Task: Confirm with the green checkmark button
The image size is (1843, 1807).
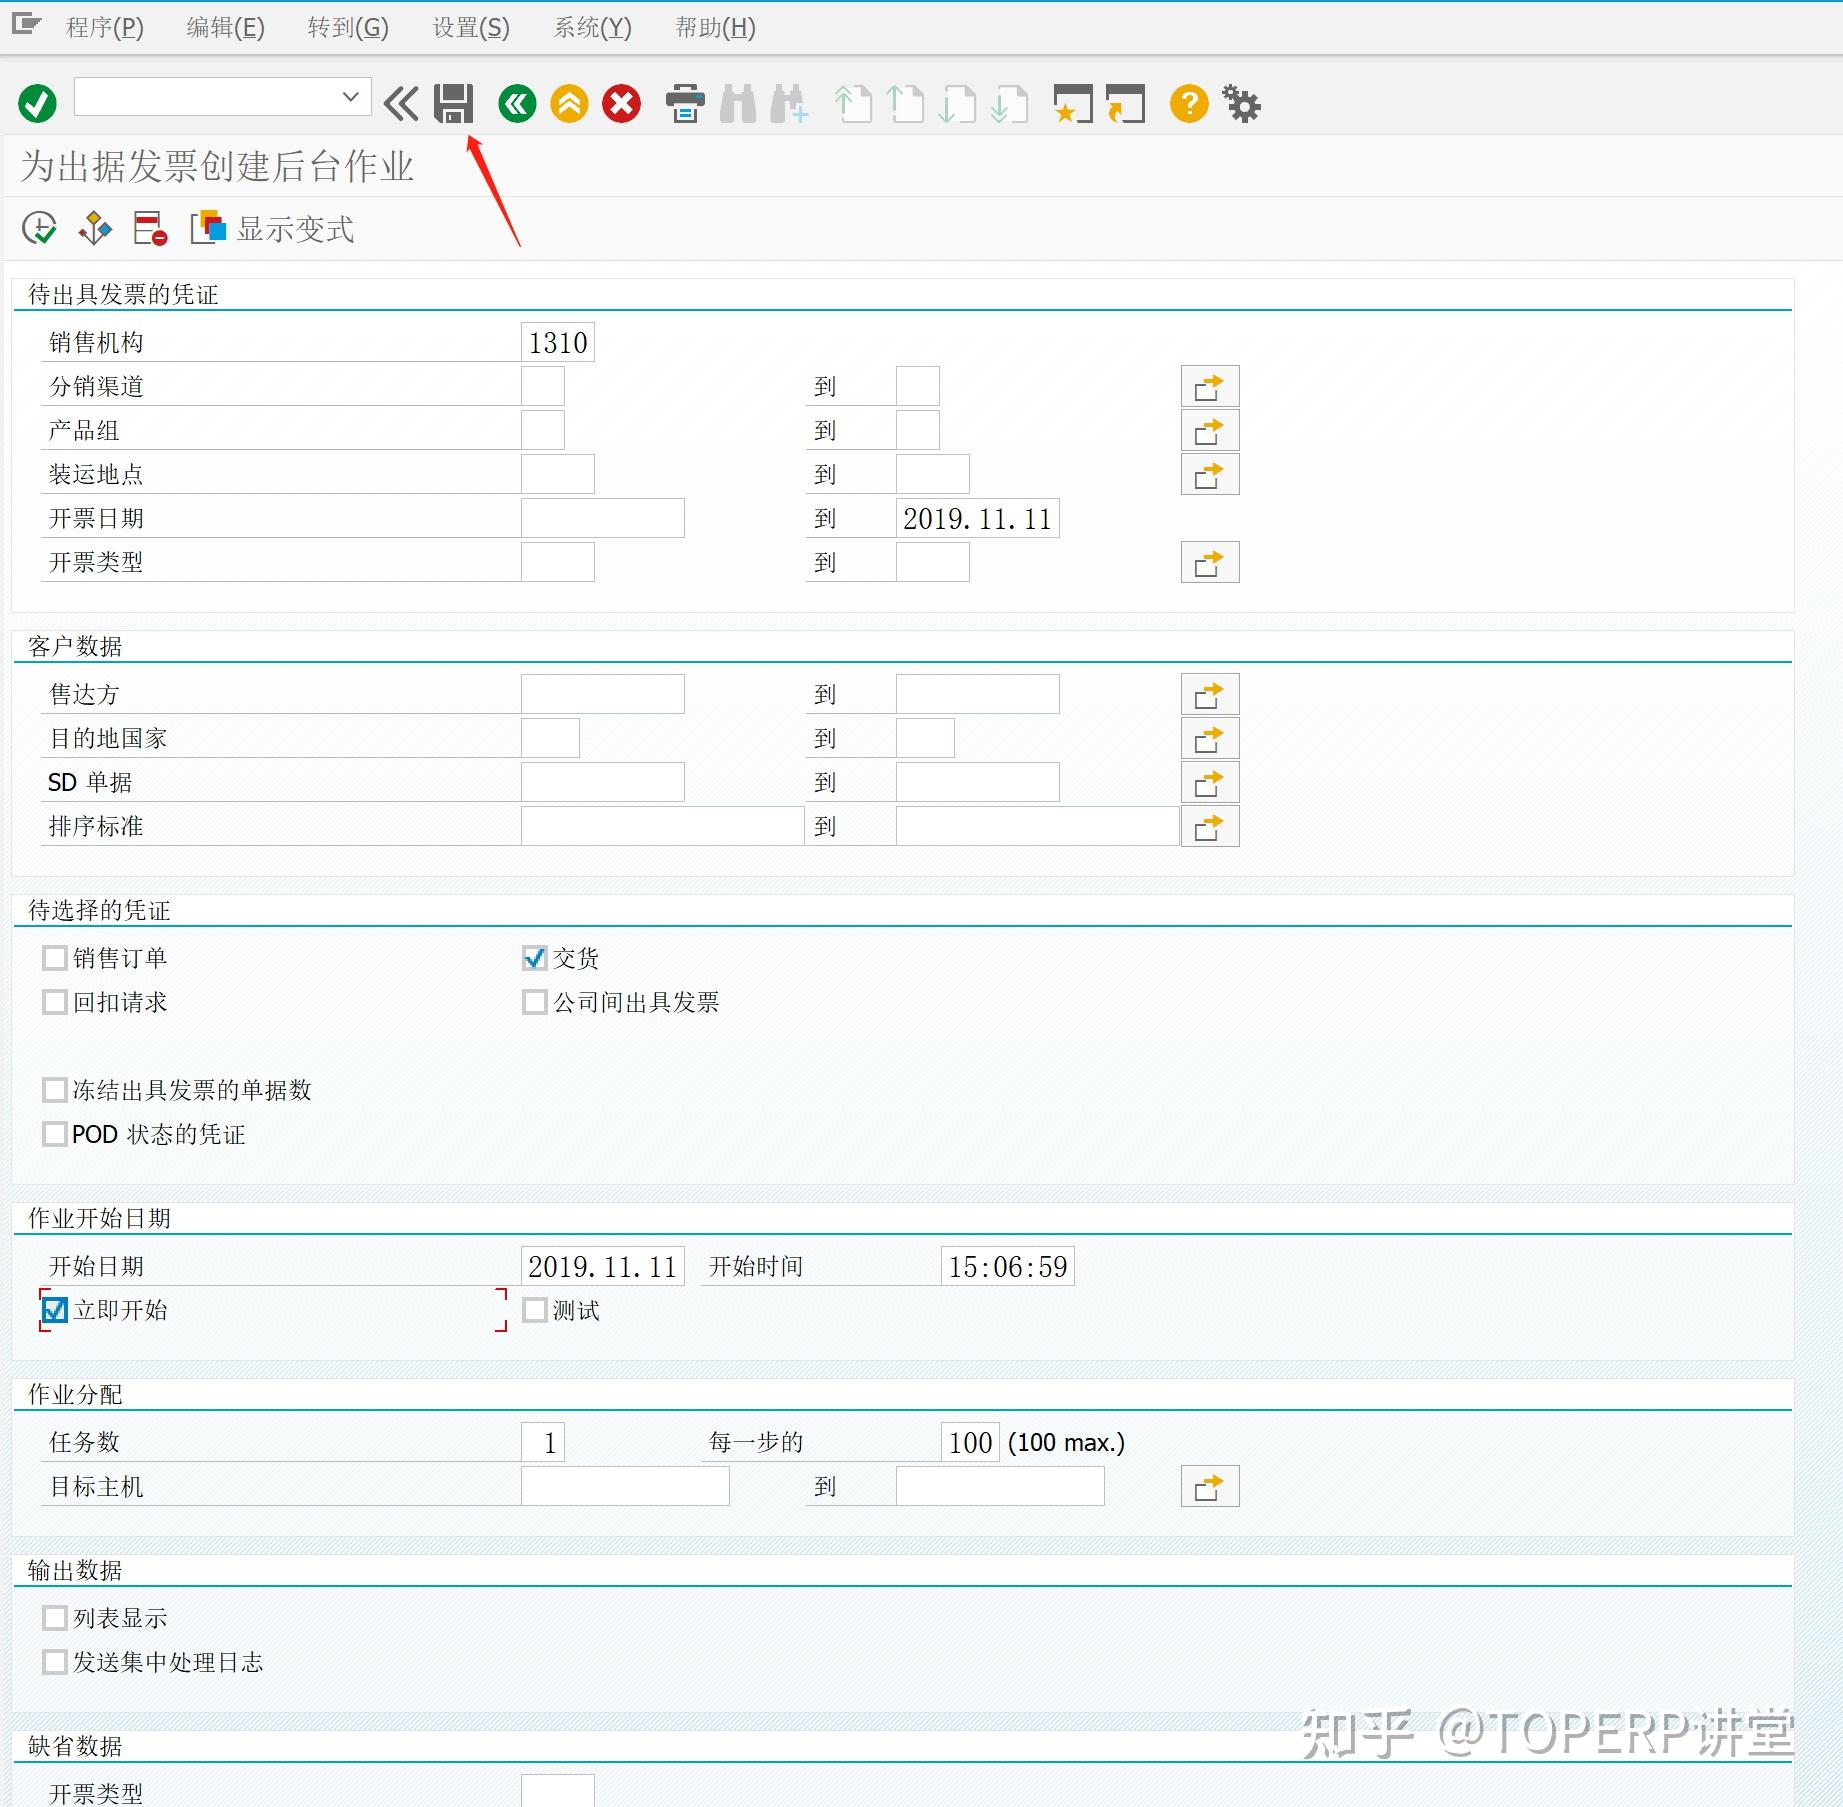Action: (x=36, y=103)
